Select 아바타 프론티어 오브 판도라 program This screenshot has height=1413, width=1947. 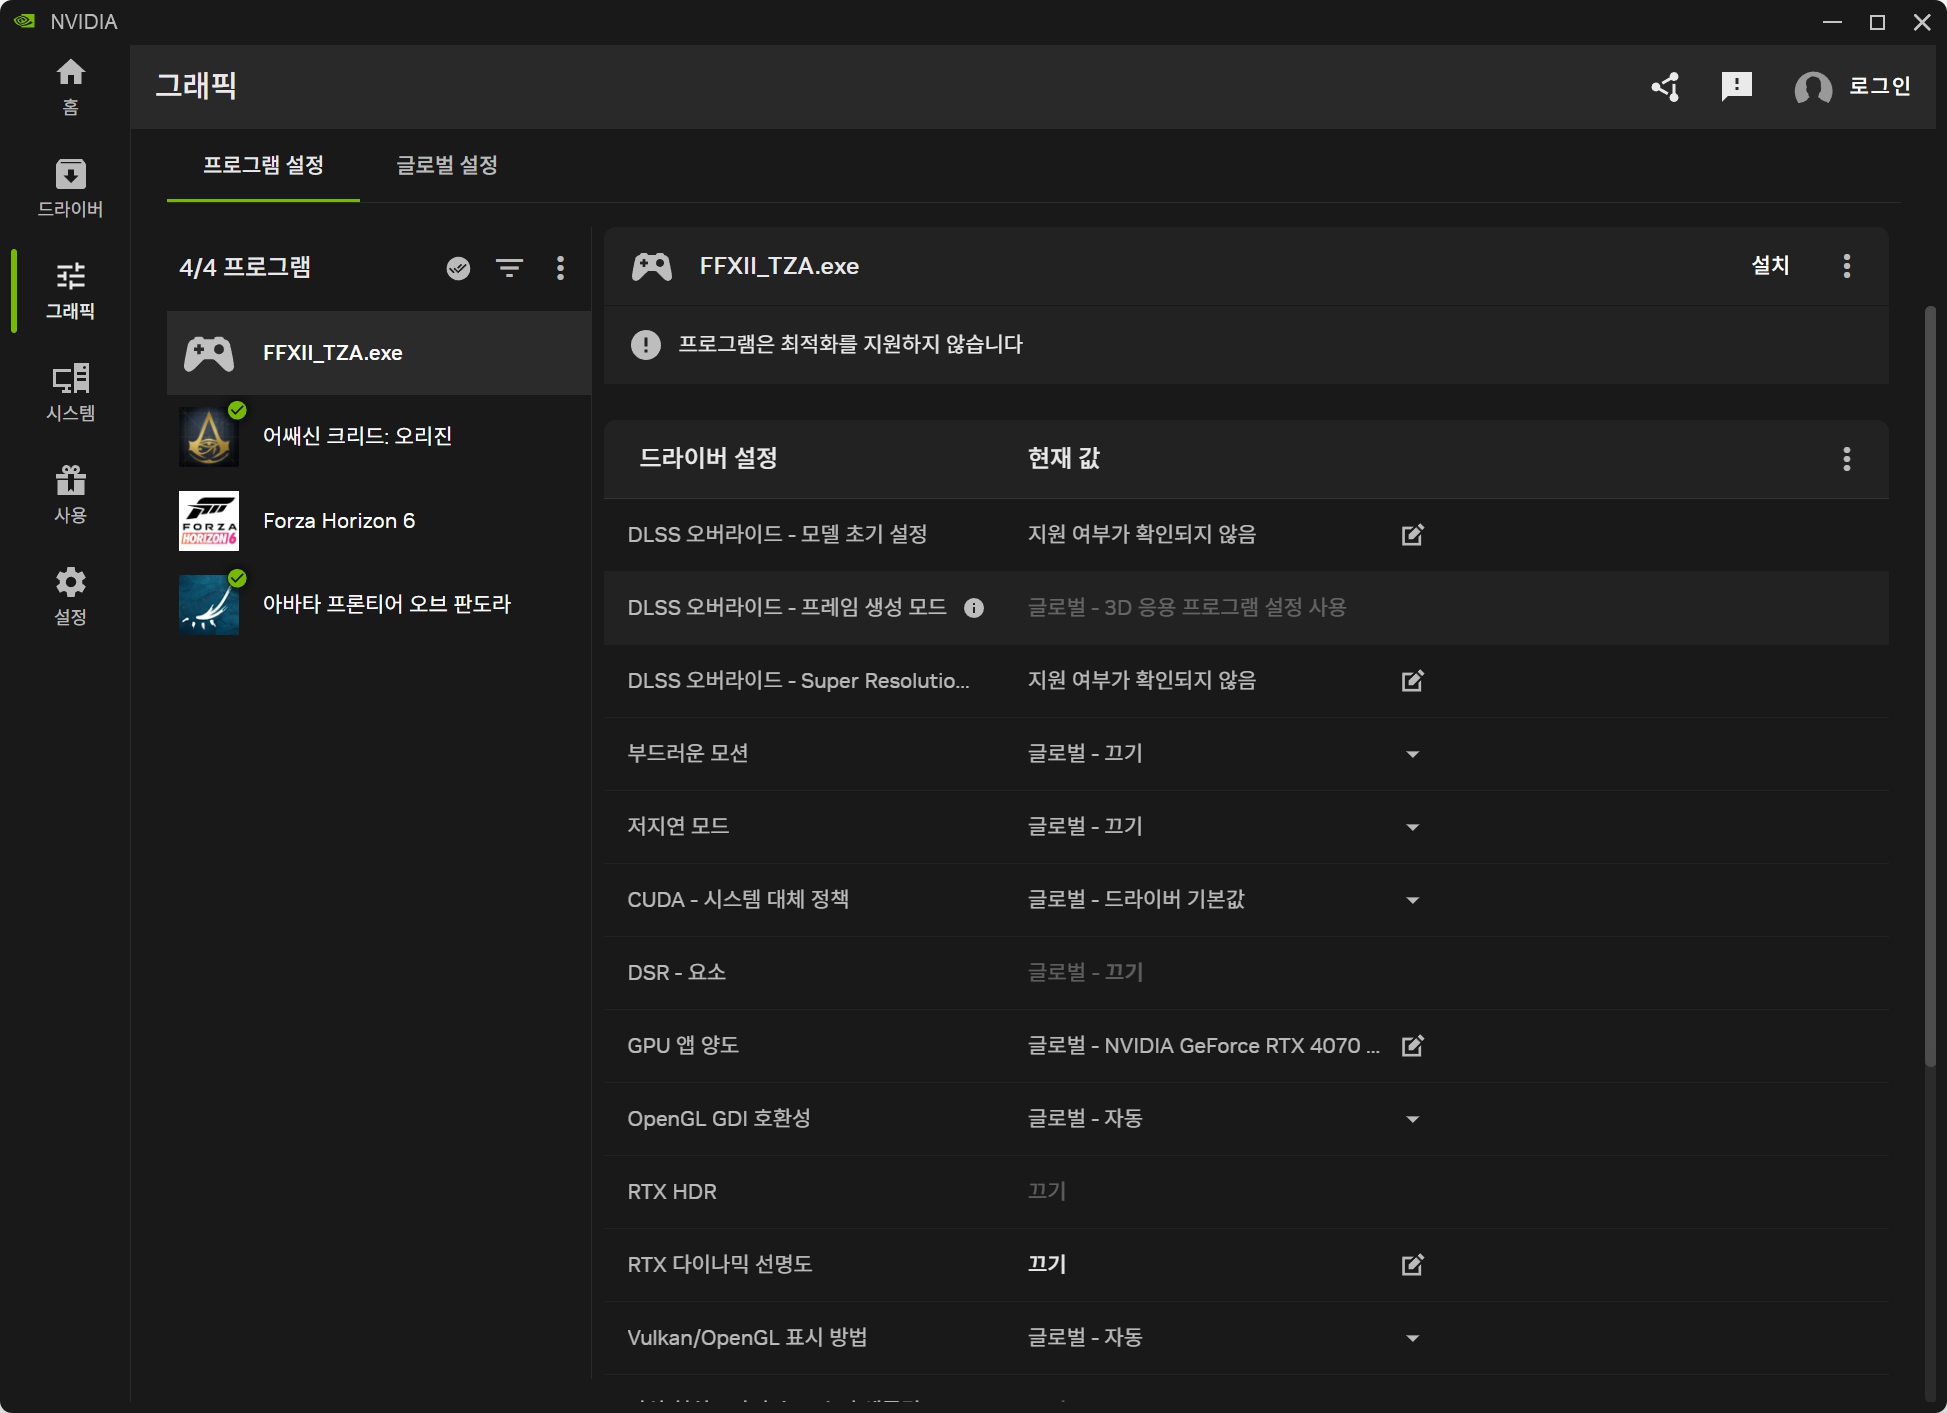point(379,604)
